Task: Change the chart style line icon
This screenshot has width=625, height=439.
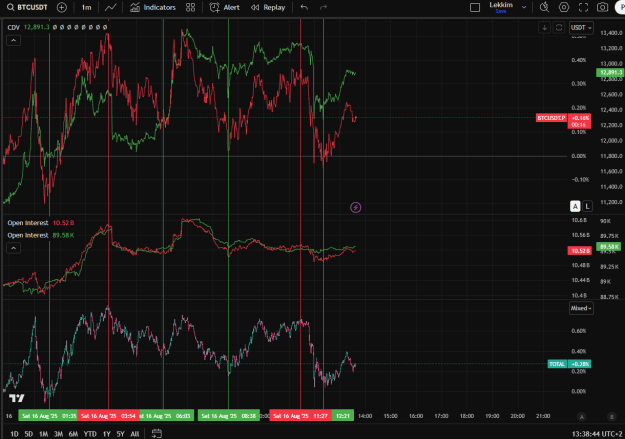Action: click(x=110, y=7)
